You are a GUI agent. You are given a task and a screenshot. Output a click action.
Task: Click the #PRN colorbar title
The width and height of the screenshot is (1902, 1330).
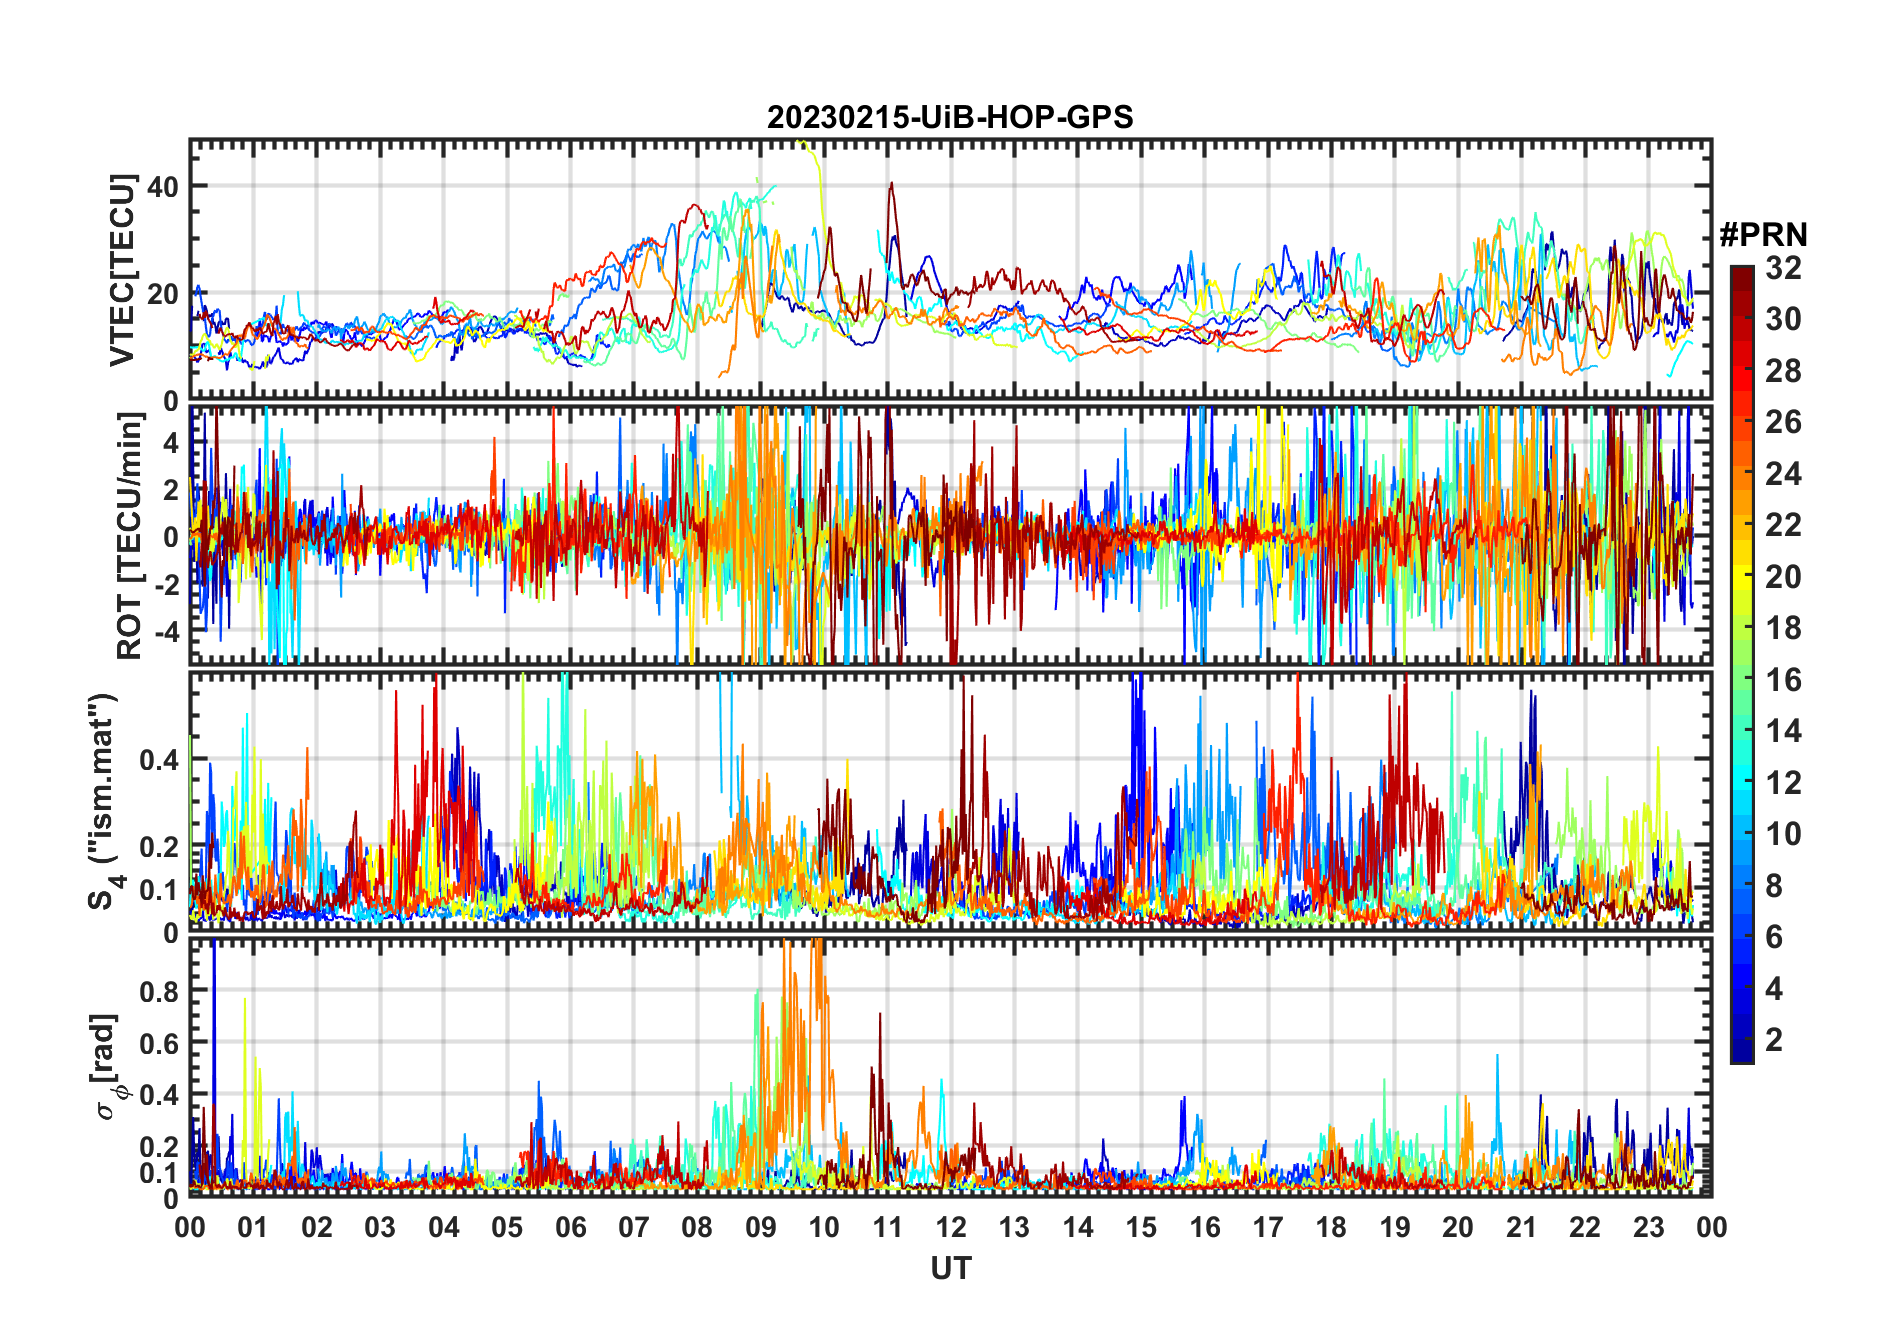coord(1763,234)
